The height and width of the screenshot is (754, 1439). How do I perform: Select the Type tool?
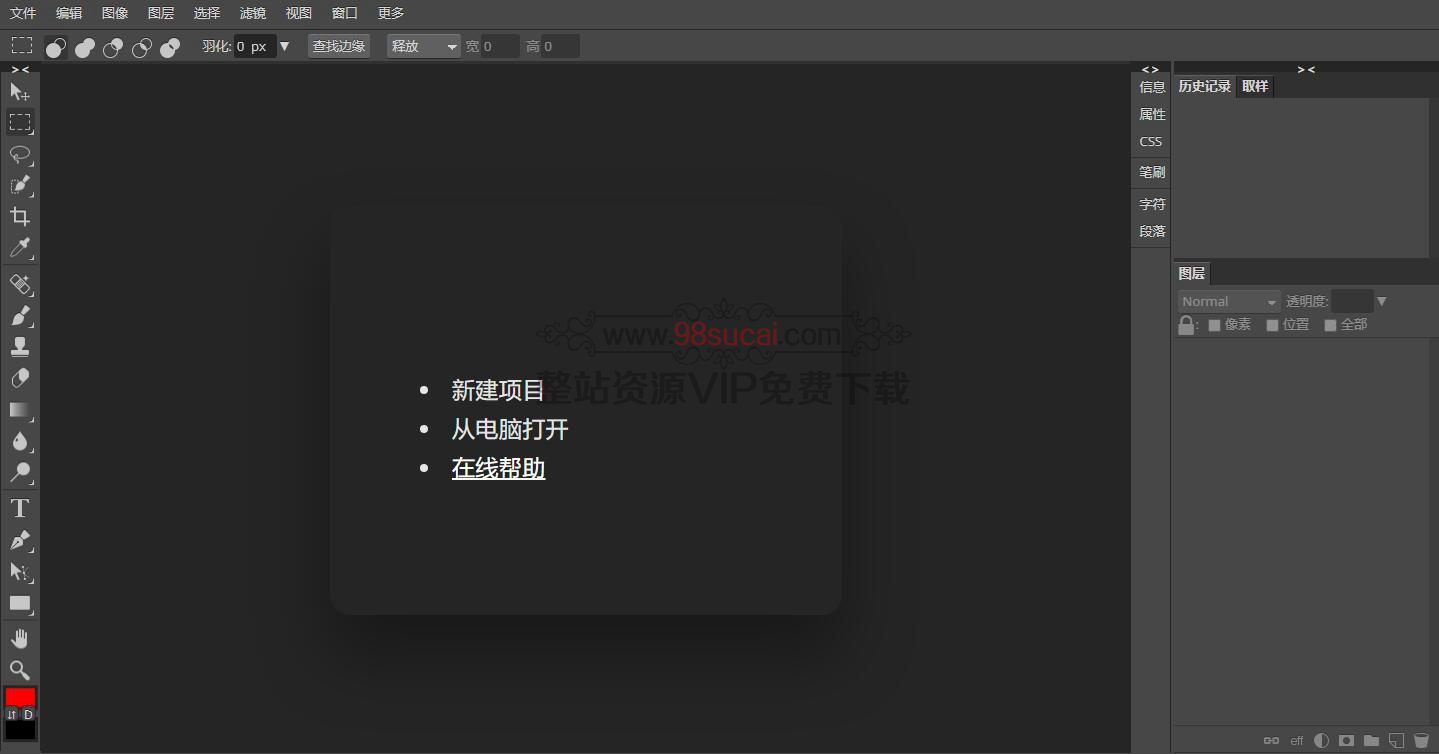(19, 507)
